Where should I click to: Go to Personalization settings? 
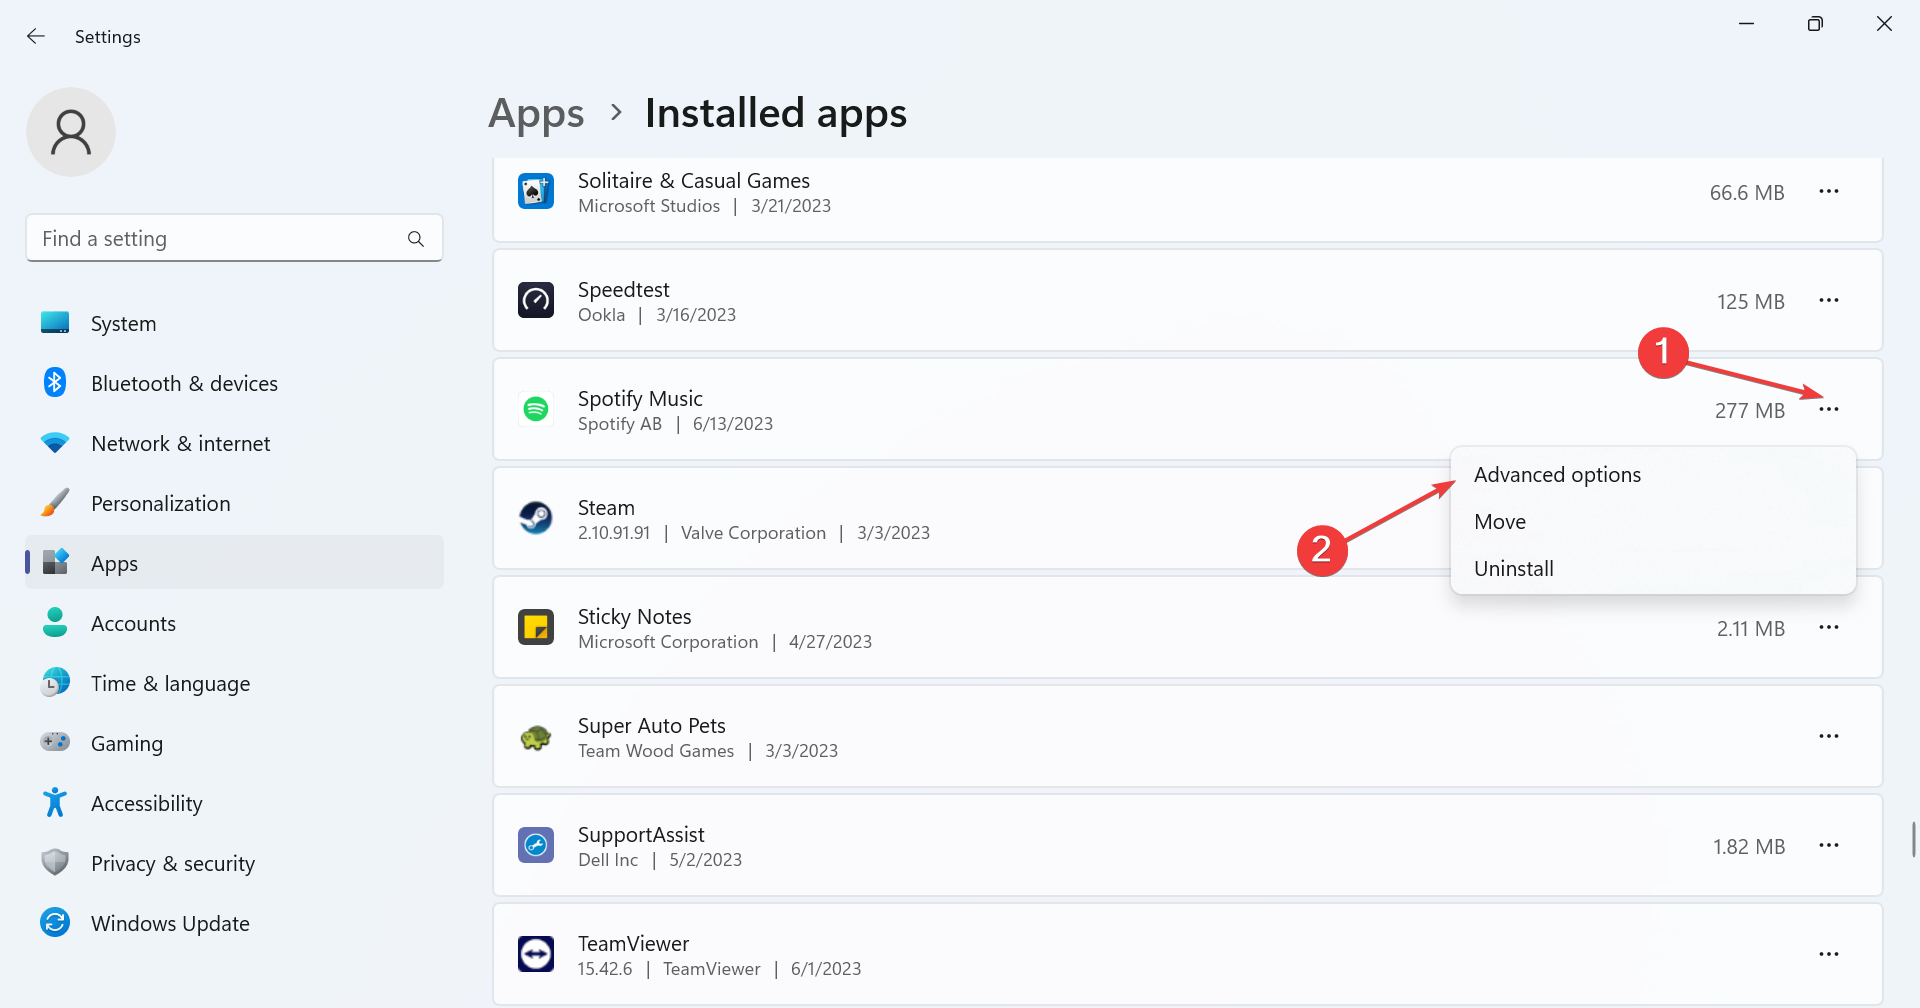coord(234,503)
